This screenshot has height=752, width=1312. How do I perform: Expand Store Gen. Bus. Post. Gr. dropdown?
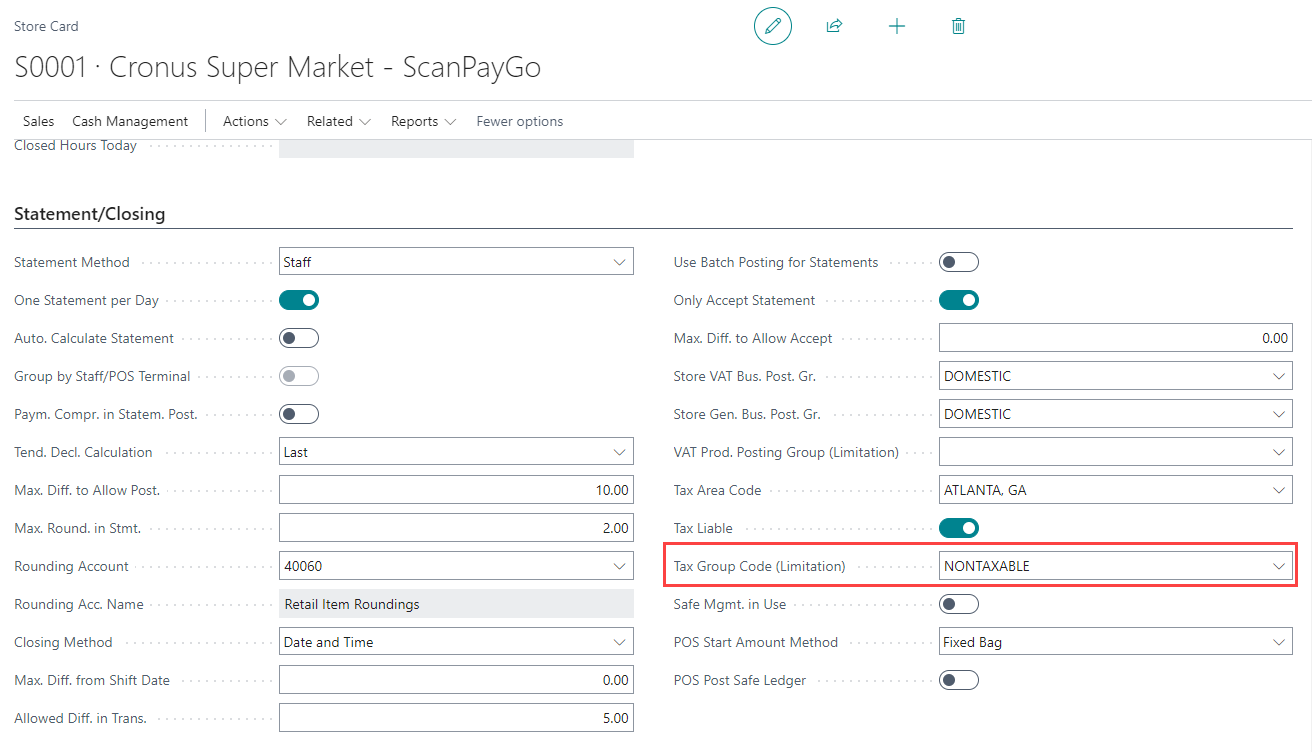click(1279, 414)
